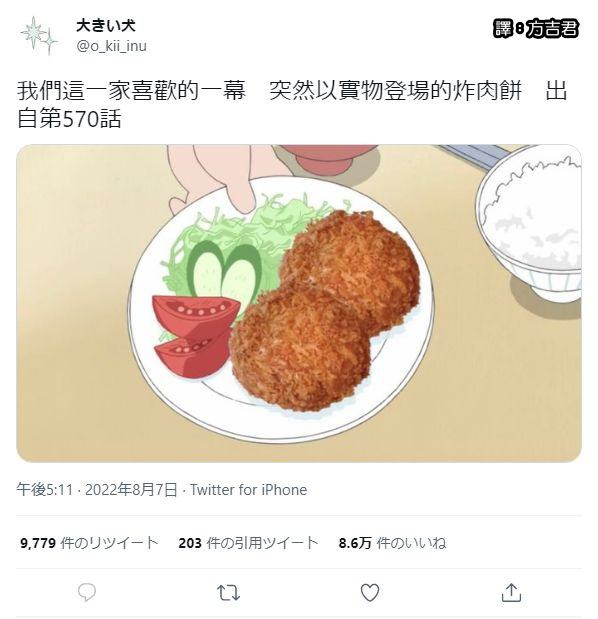
Task: Click the retweet arrows icon
Action: tap(228, 593)
